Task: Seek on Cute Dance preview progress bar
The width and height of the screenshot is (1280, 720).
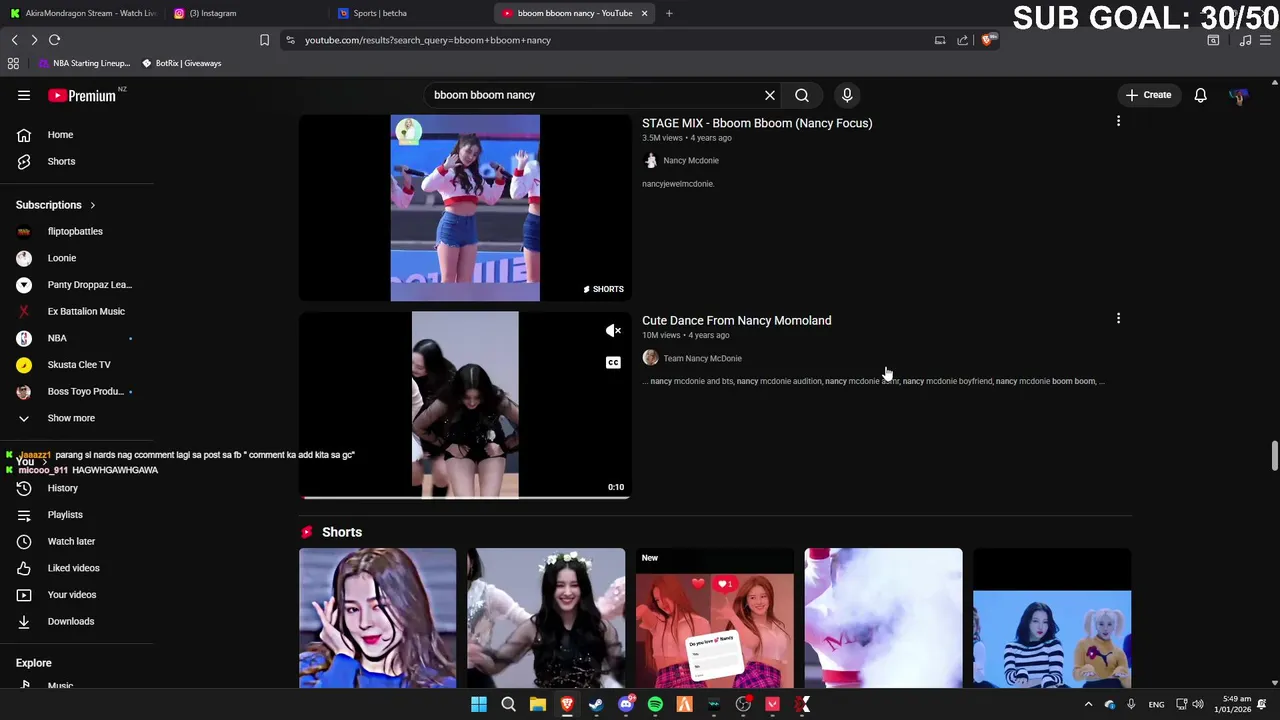Action: pos(465,496)
